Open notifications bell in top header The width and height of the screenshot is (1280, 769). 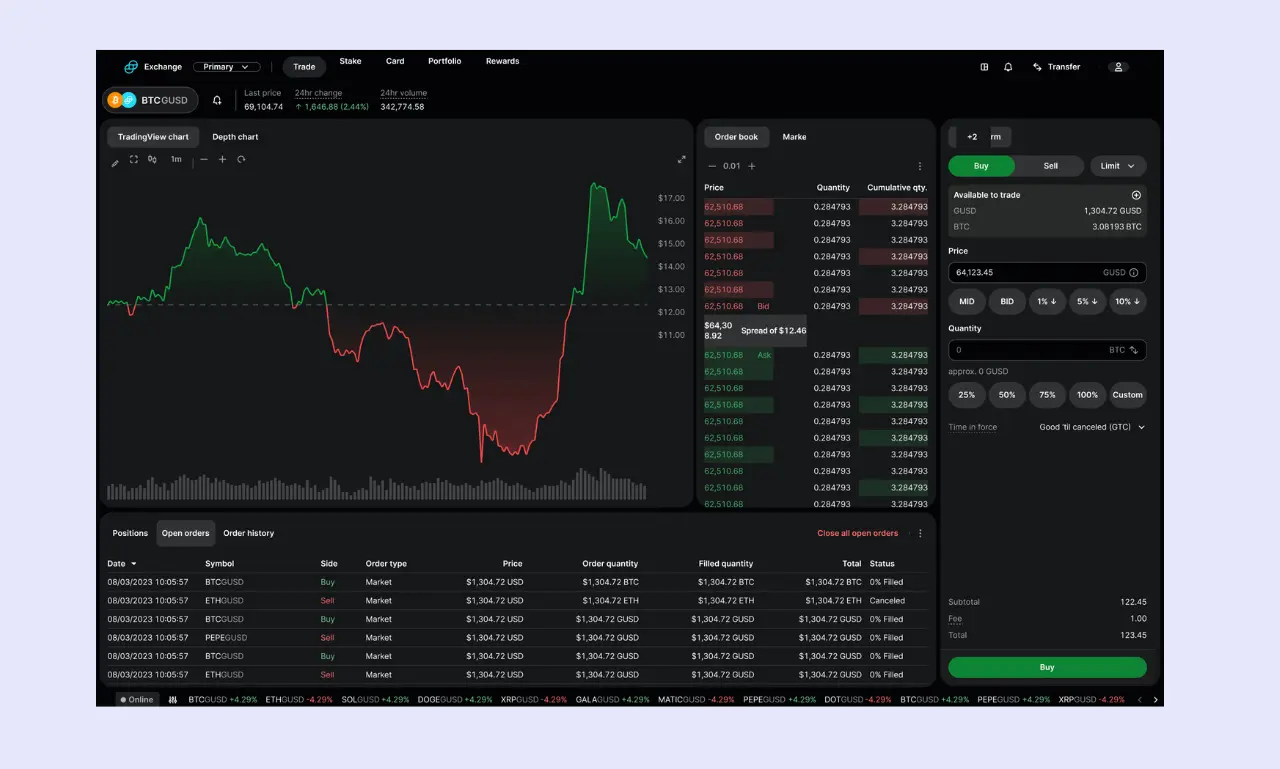1008,67
